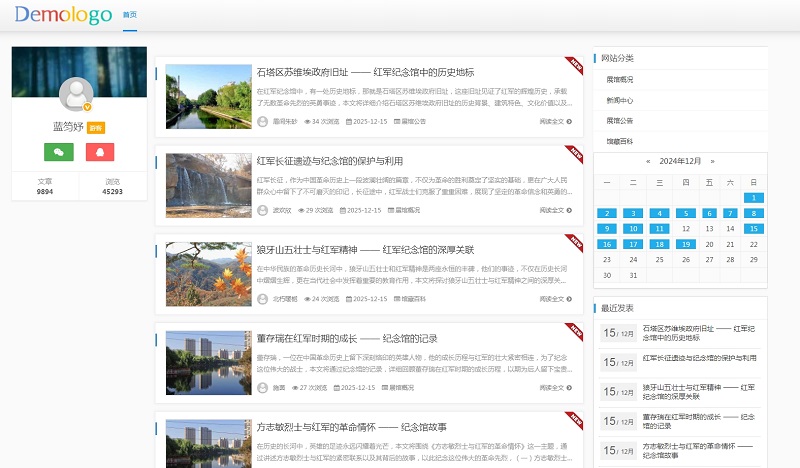Viewport: 800px width, 468px height.
Task: Click the orange tag next to 蓝筠妤
Action: 96,128
